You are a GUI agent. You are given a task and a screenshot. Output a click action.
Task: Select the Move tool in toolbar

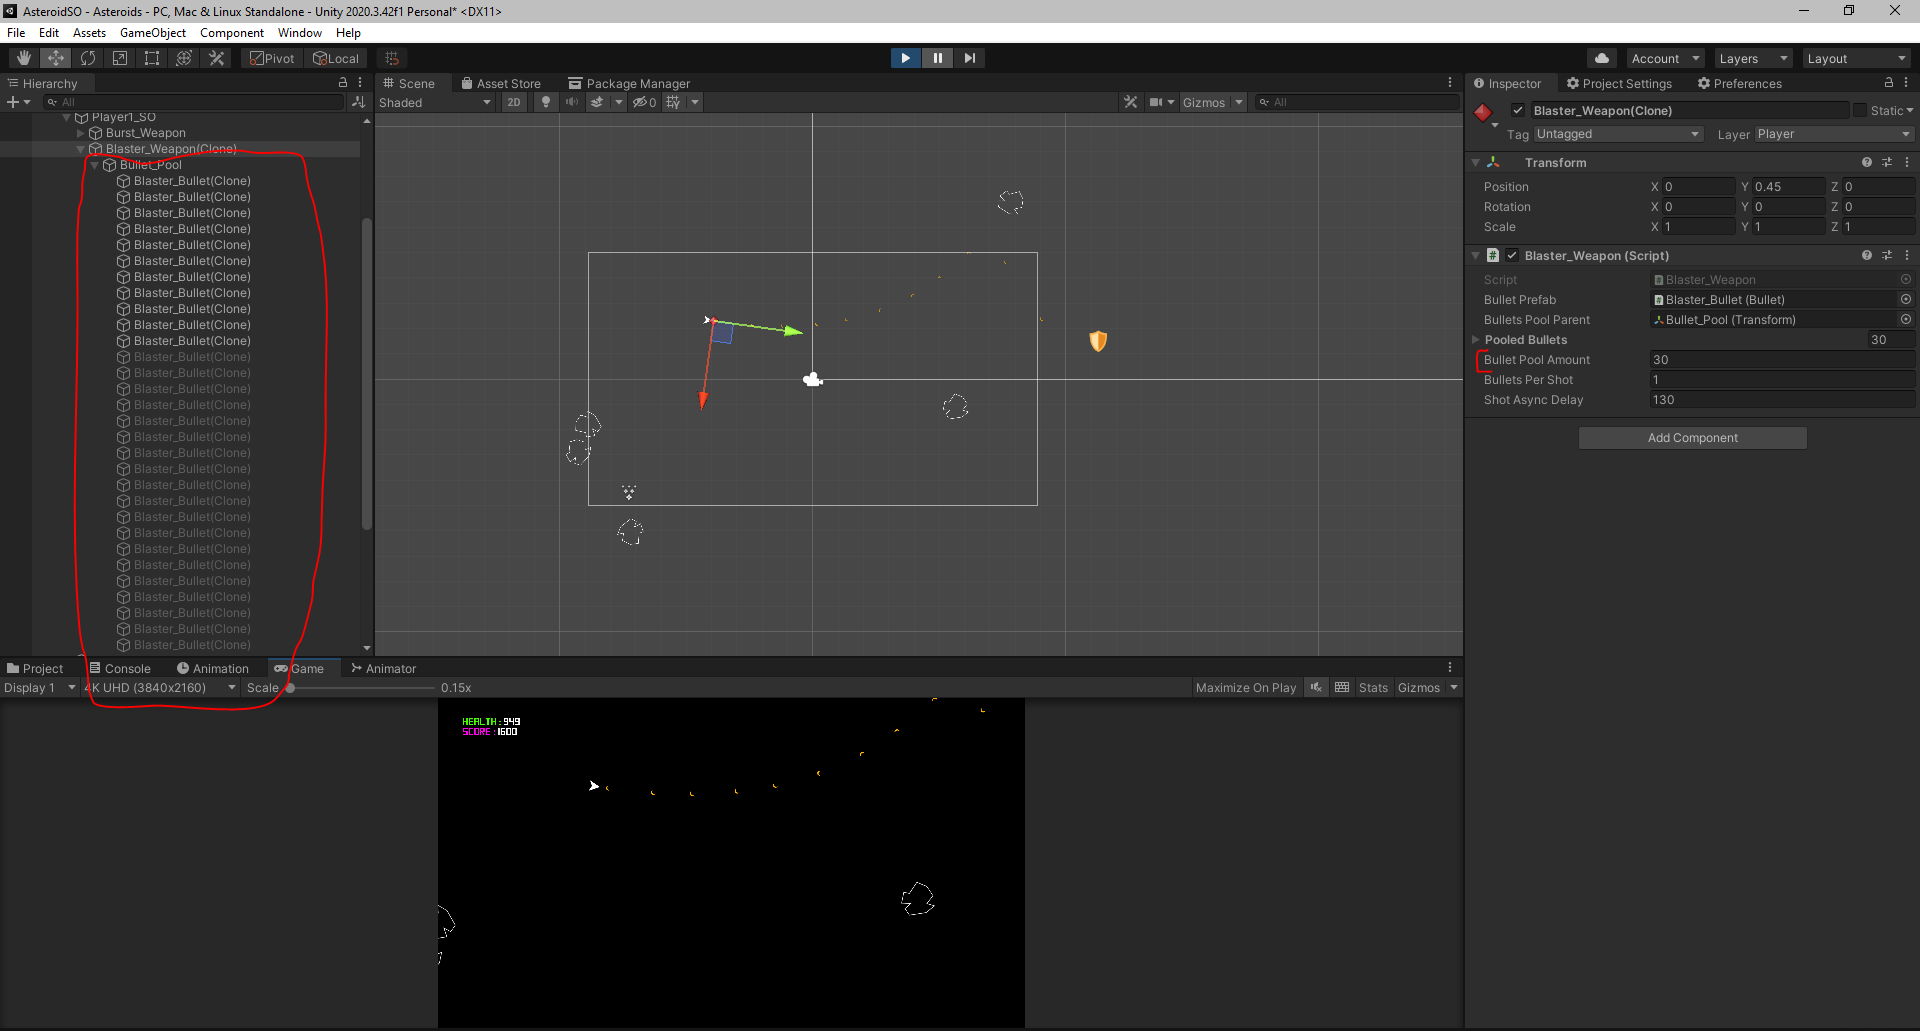click(56, 58)
